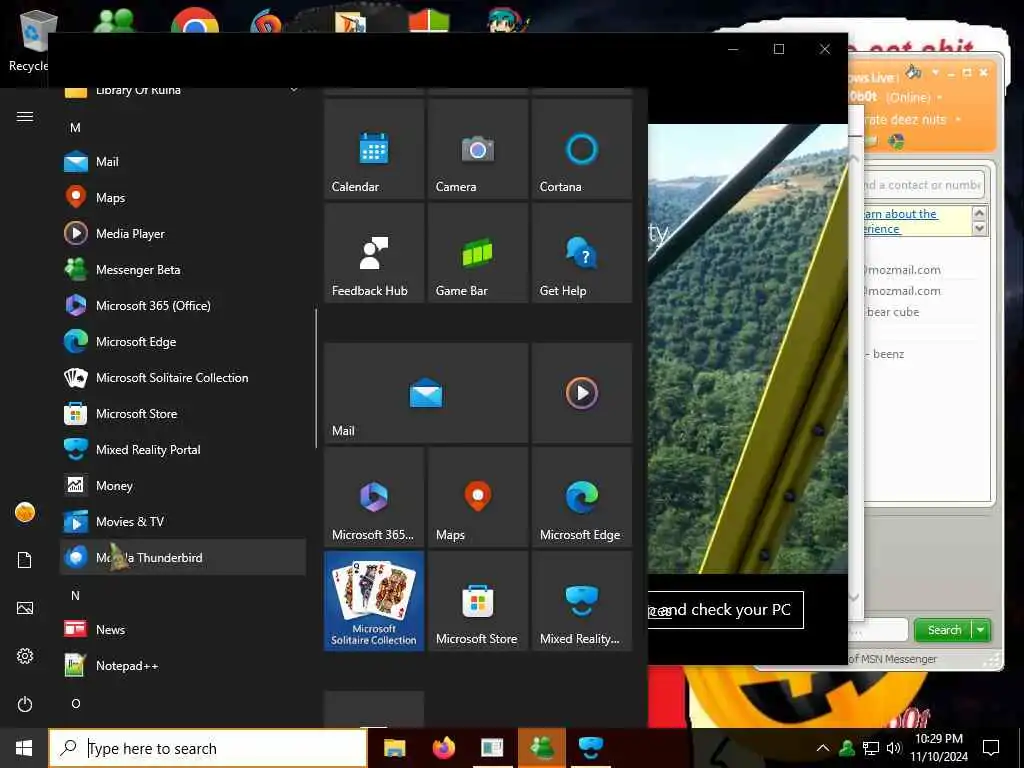Jump to letter M index header
The image size is (1024, 768).
coord(76,128)
